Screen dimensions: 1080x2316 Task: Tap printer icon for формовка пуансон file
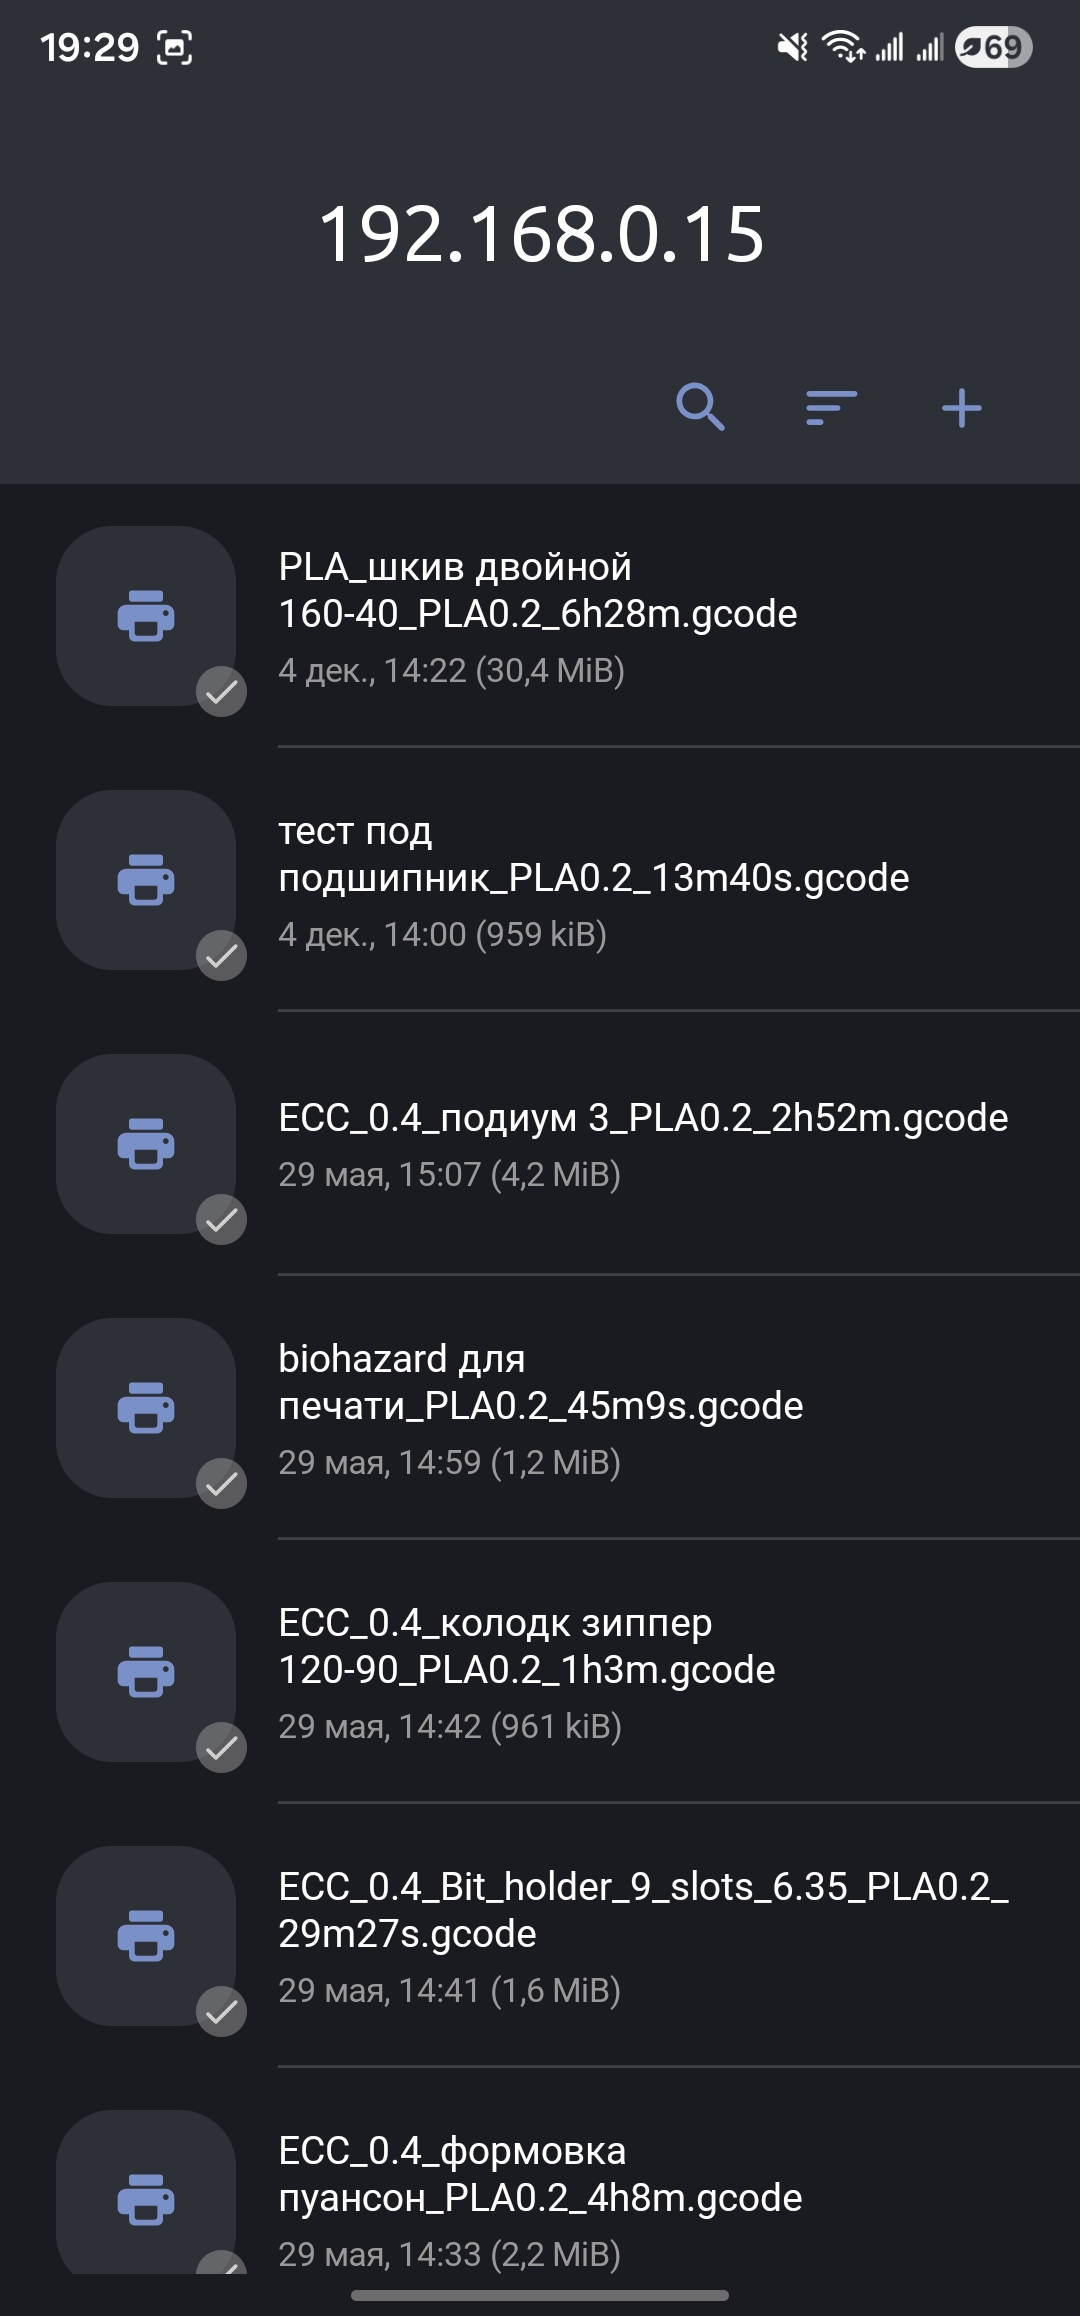(146, 2199)
